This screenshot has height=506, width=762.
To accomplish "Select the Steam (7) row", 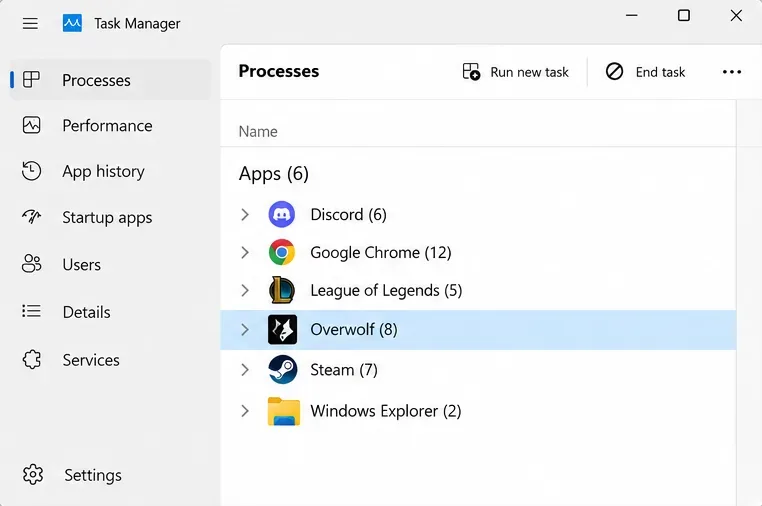I will [478, 369].
